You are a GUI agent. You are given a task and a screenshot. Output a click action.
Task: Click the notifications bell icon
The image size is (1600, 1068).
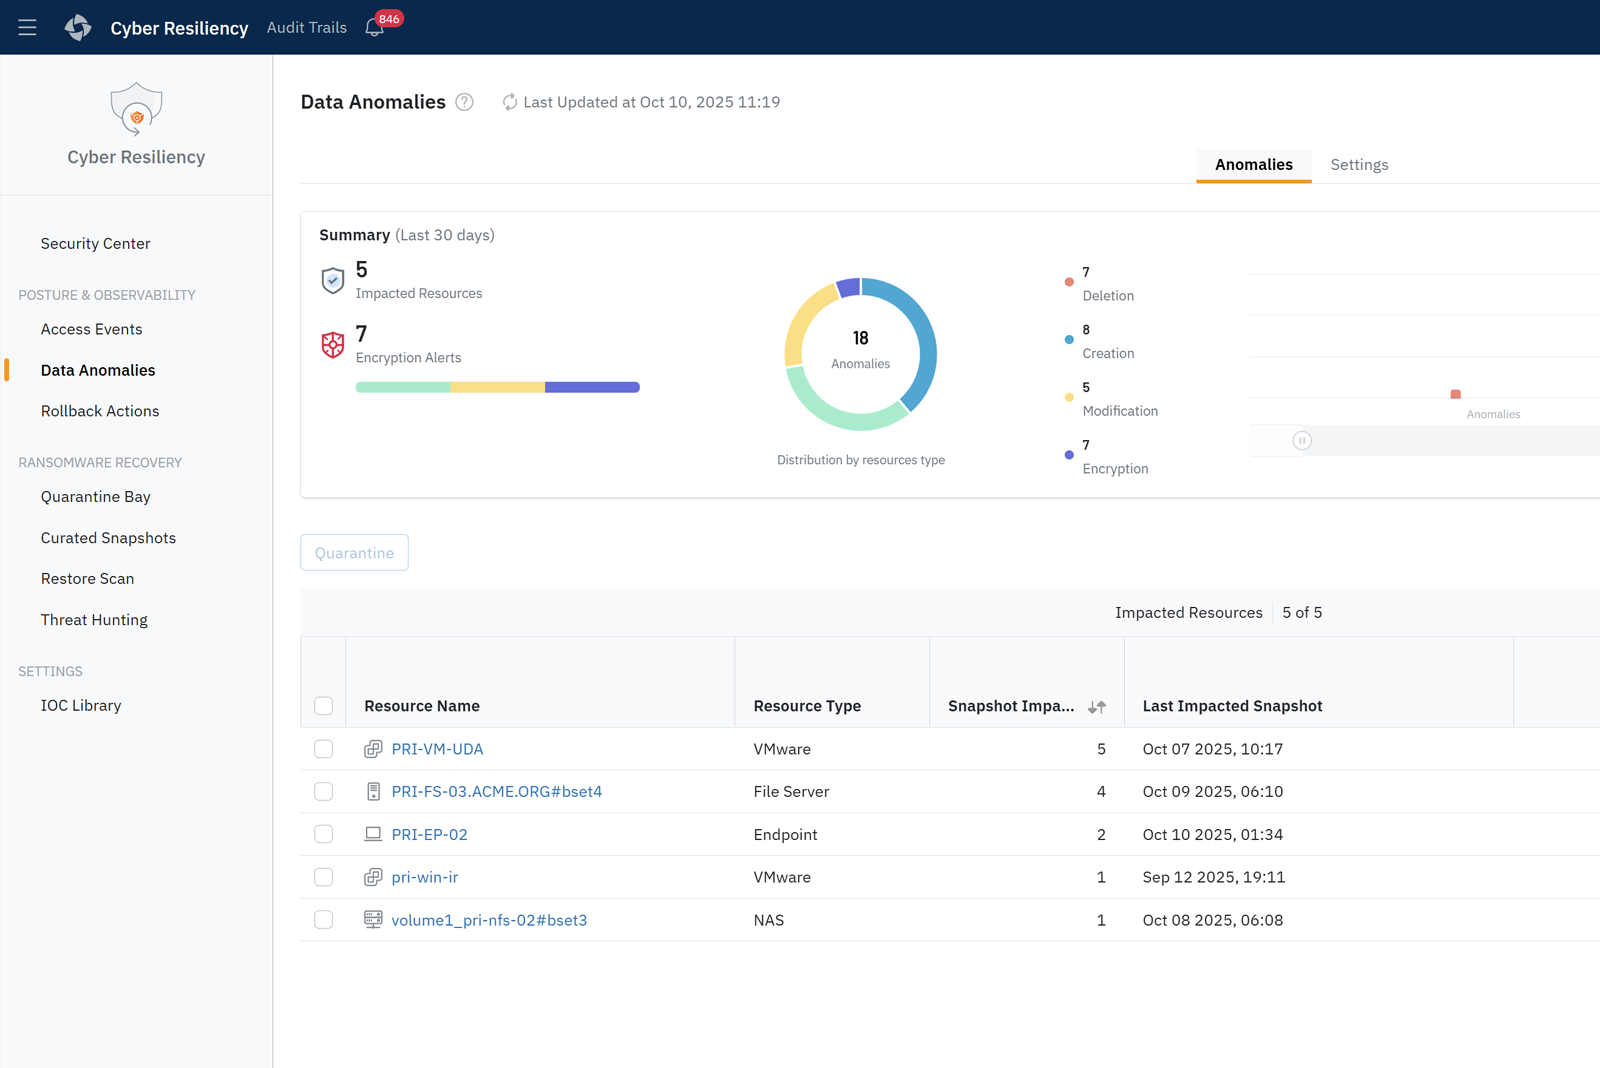(x=374, y=28)
